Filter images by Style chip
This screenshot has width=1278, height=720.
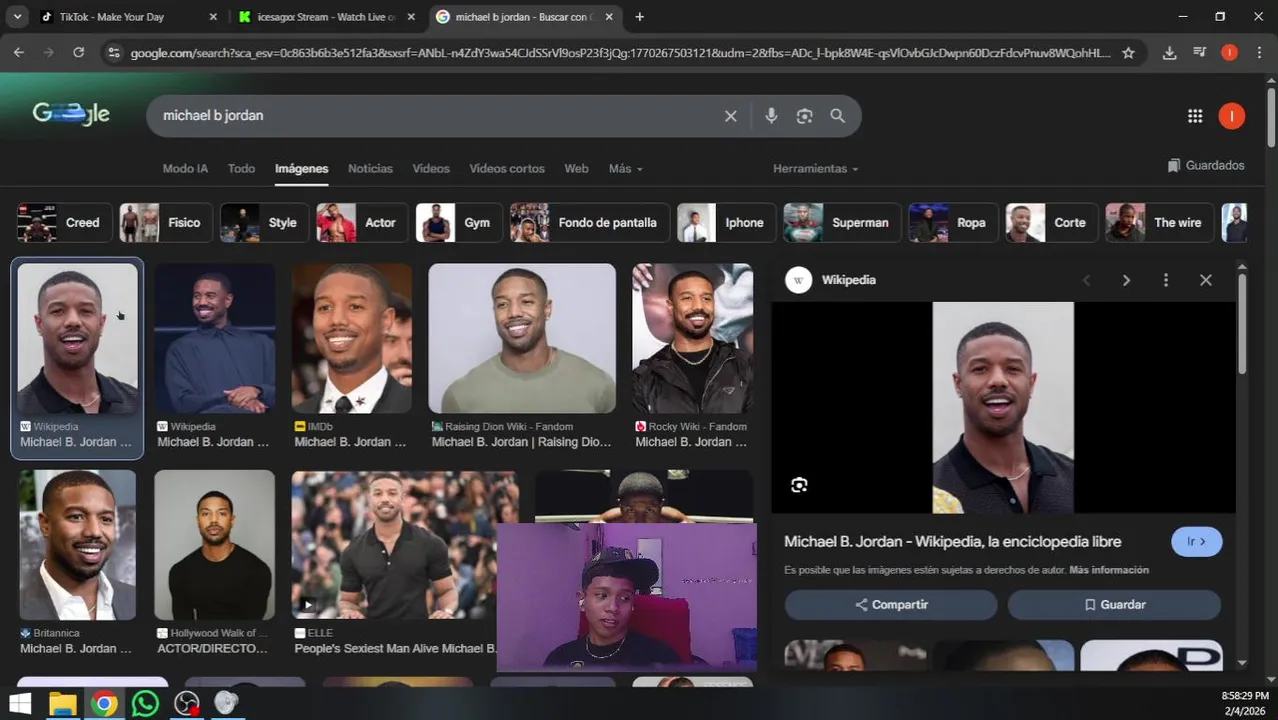(x=265, y=223)
